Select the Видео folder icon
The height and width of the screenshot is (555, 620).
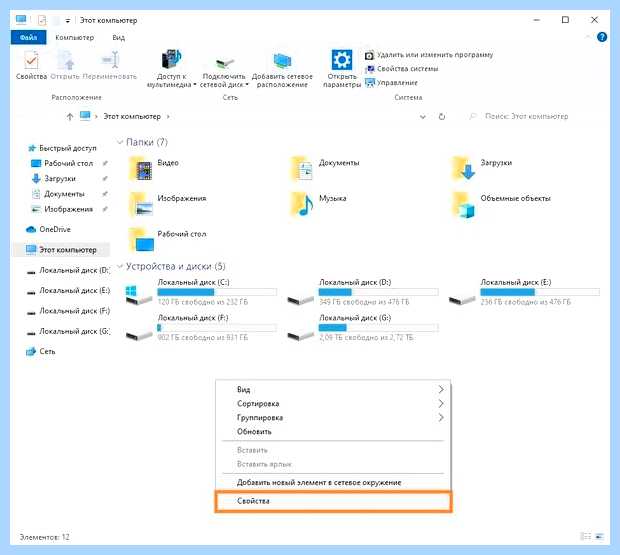(141, 169)
